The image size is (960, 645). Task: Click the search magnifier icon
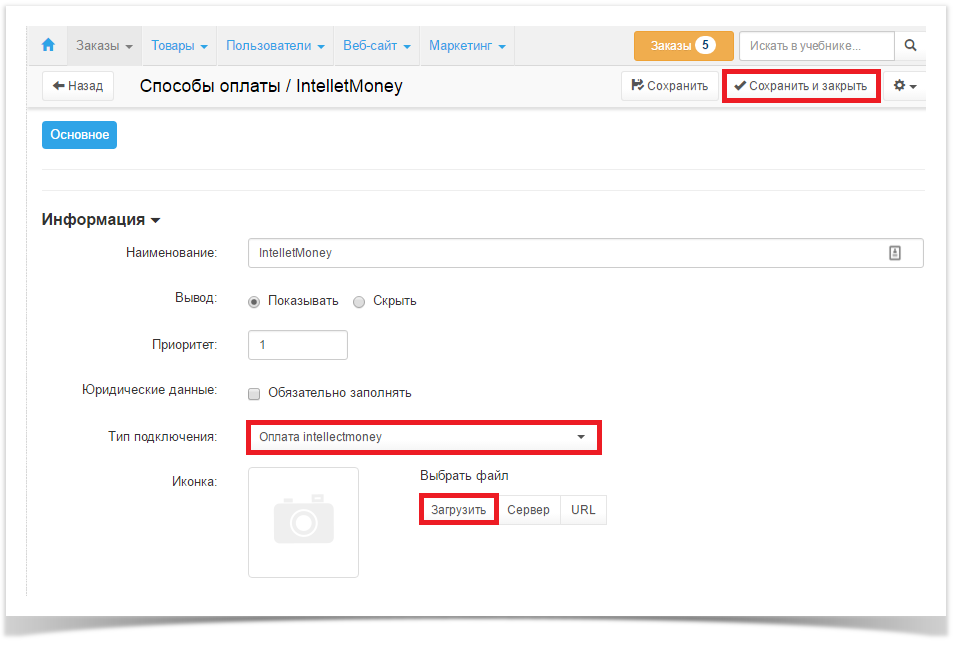coord(910,46)
